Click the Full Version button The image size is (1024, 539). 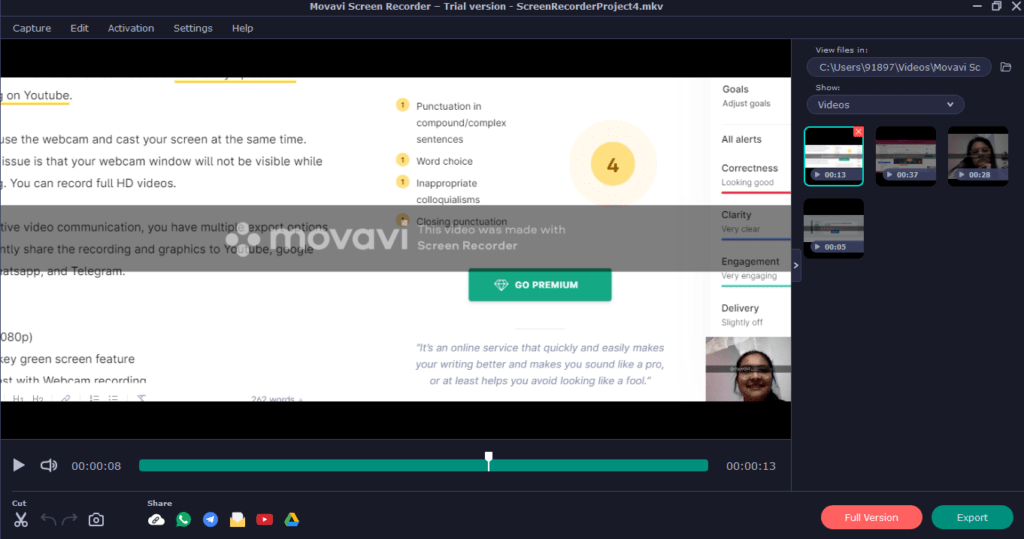[871, 517]
